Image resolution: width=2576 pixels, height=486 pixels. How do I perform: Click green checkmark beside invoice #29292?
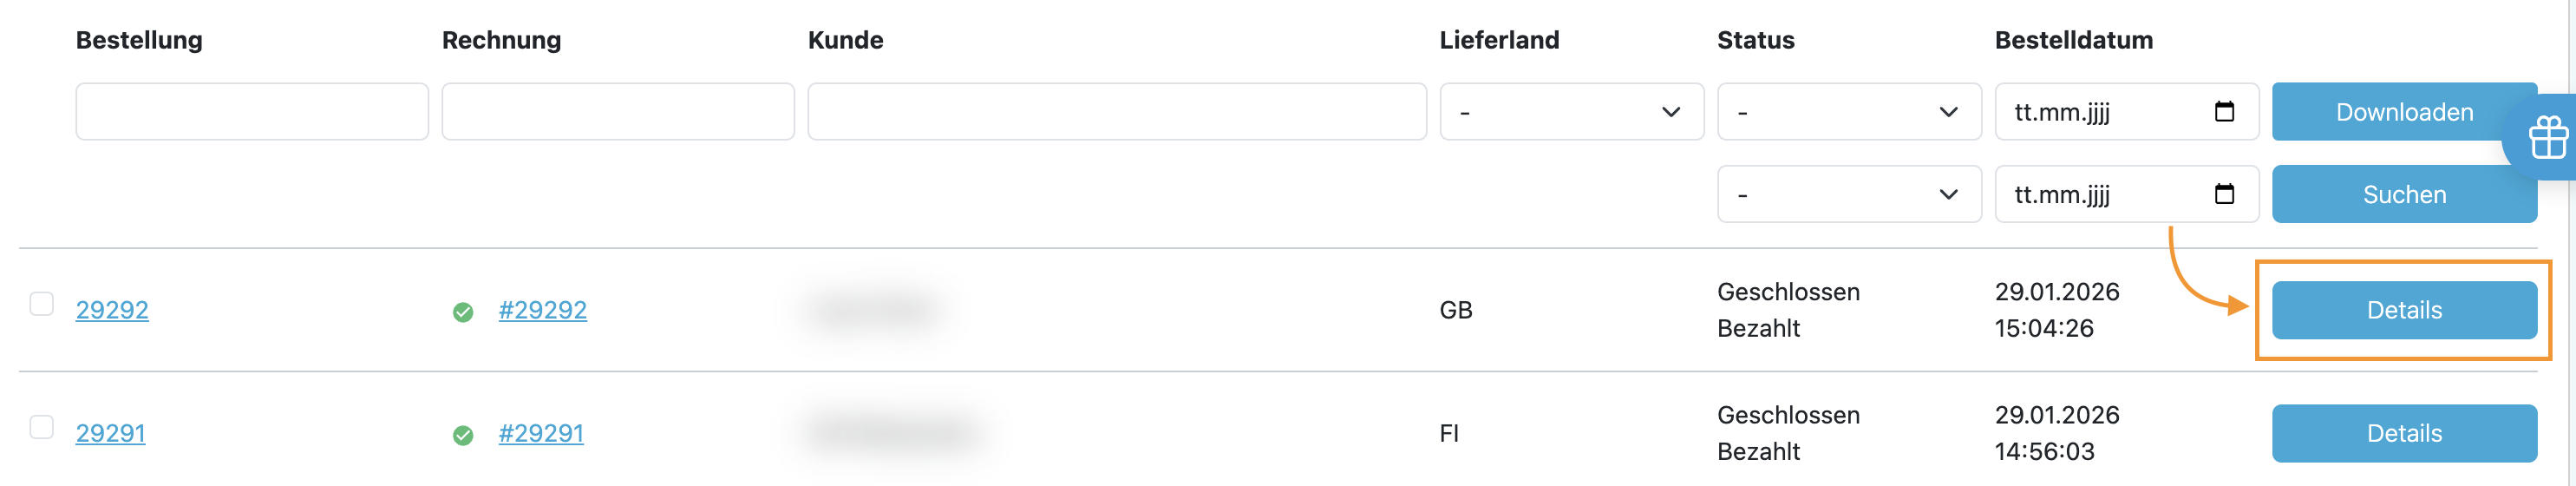tap(463, 312)
